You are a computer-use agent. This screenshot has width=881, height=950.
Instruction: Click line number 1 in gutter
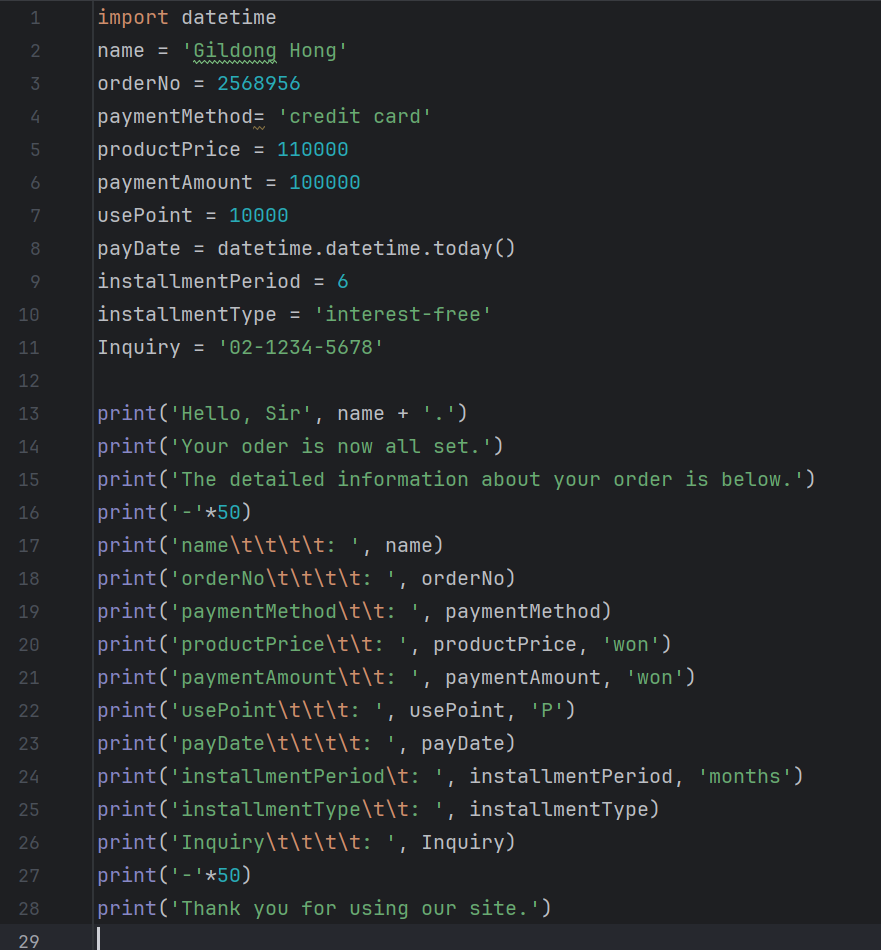click(x=35, y=18)
